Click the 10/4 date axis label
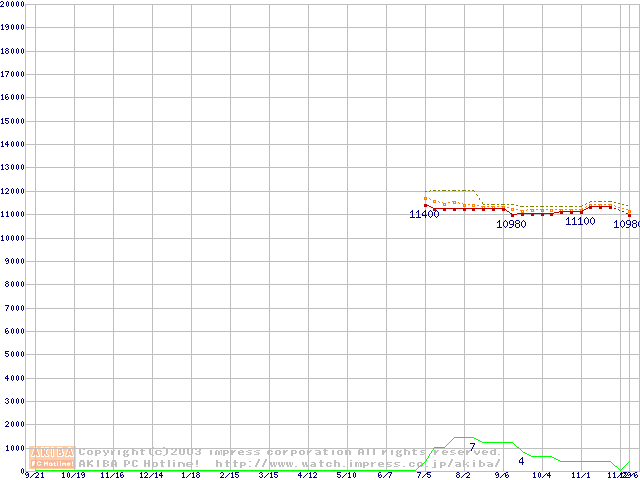Image resolution: width=640 pixels, height=480 pixels. 541,476
